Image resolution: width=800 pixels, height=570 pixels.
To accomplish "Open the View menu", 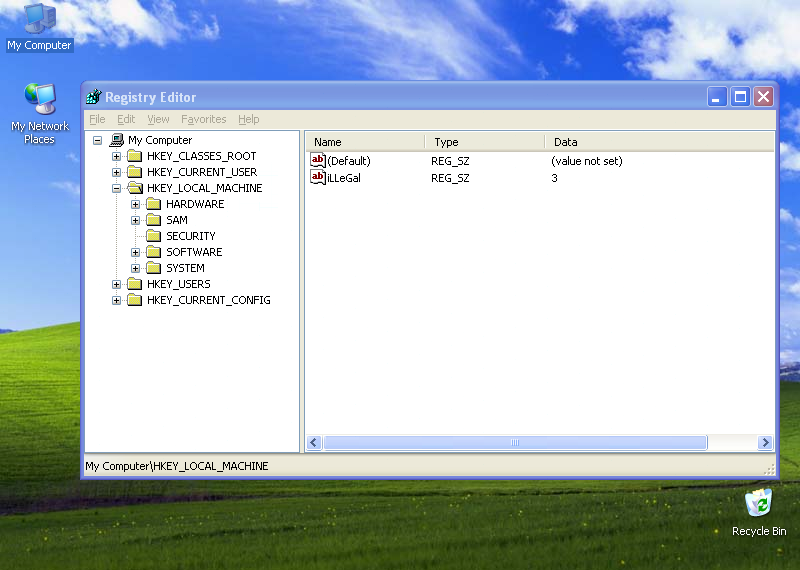I will pos(158,119).
